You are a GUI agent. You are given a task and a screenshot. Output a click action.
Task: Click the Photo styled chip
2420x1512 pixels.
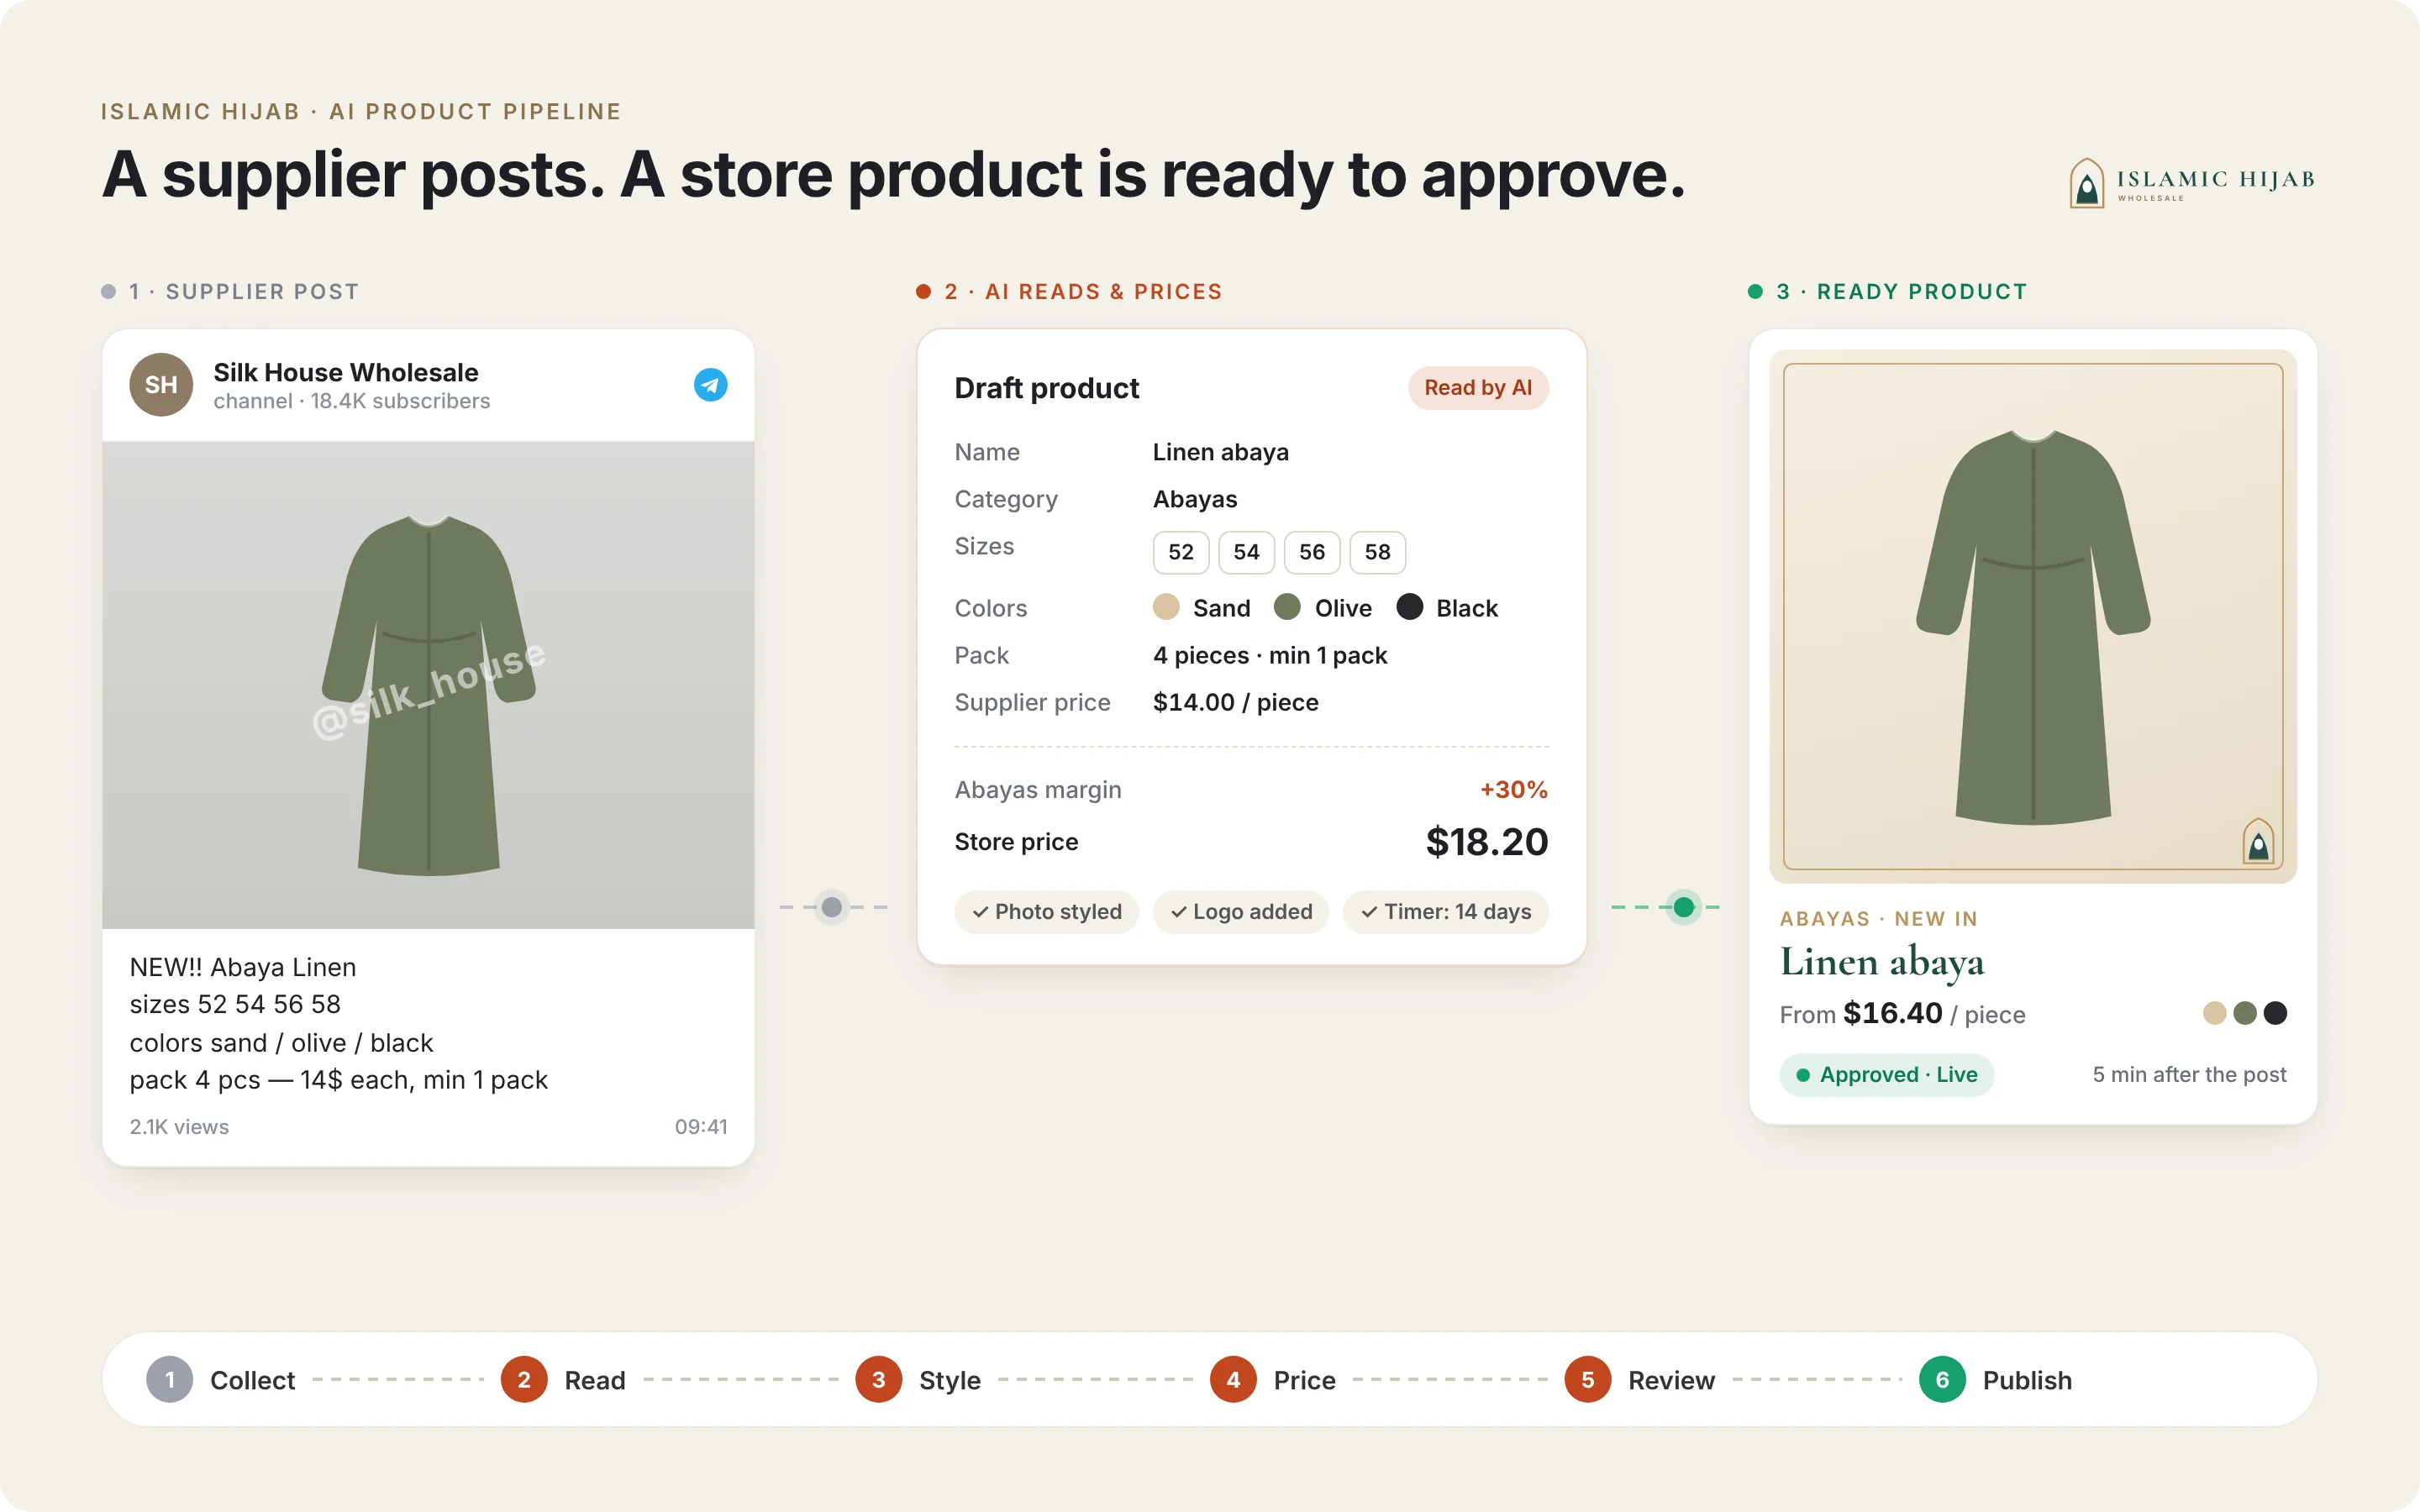pyautogui.click(x=1046, y=912)
